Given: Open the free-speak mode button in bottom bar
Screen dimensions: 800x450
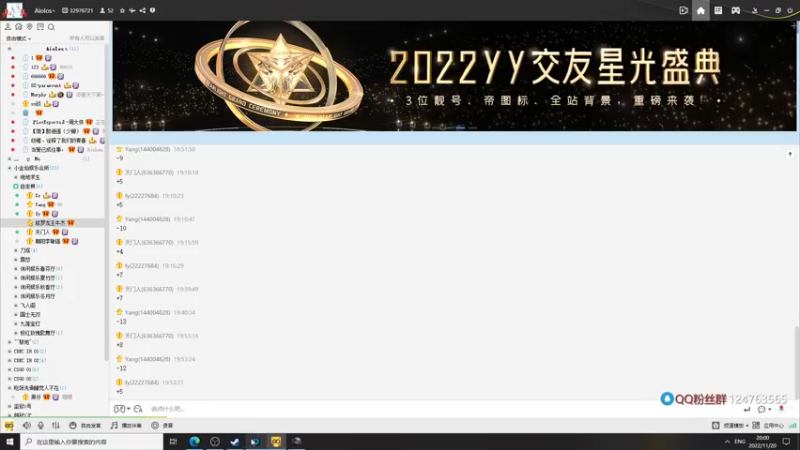Looking at the screenshot, I should 85,425.
